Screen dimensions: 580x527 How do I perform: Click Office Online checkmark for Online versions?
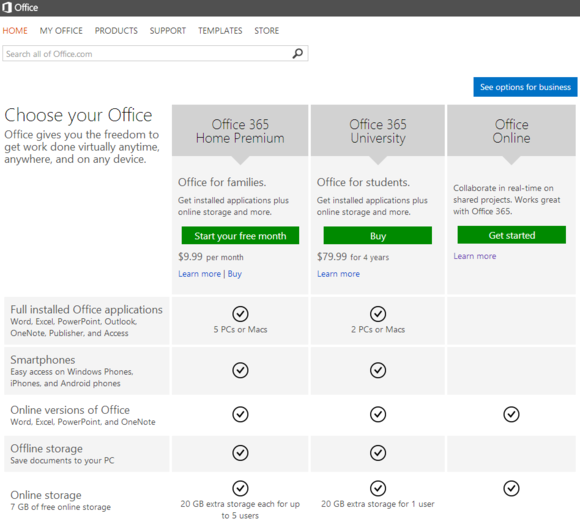click(x=511, y=414)
